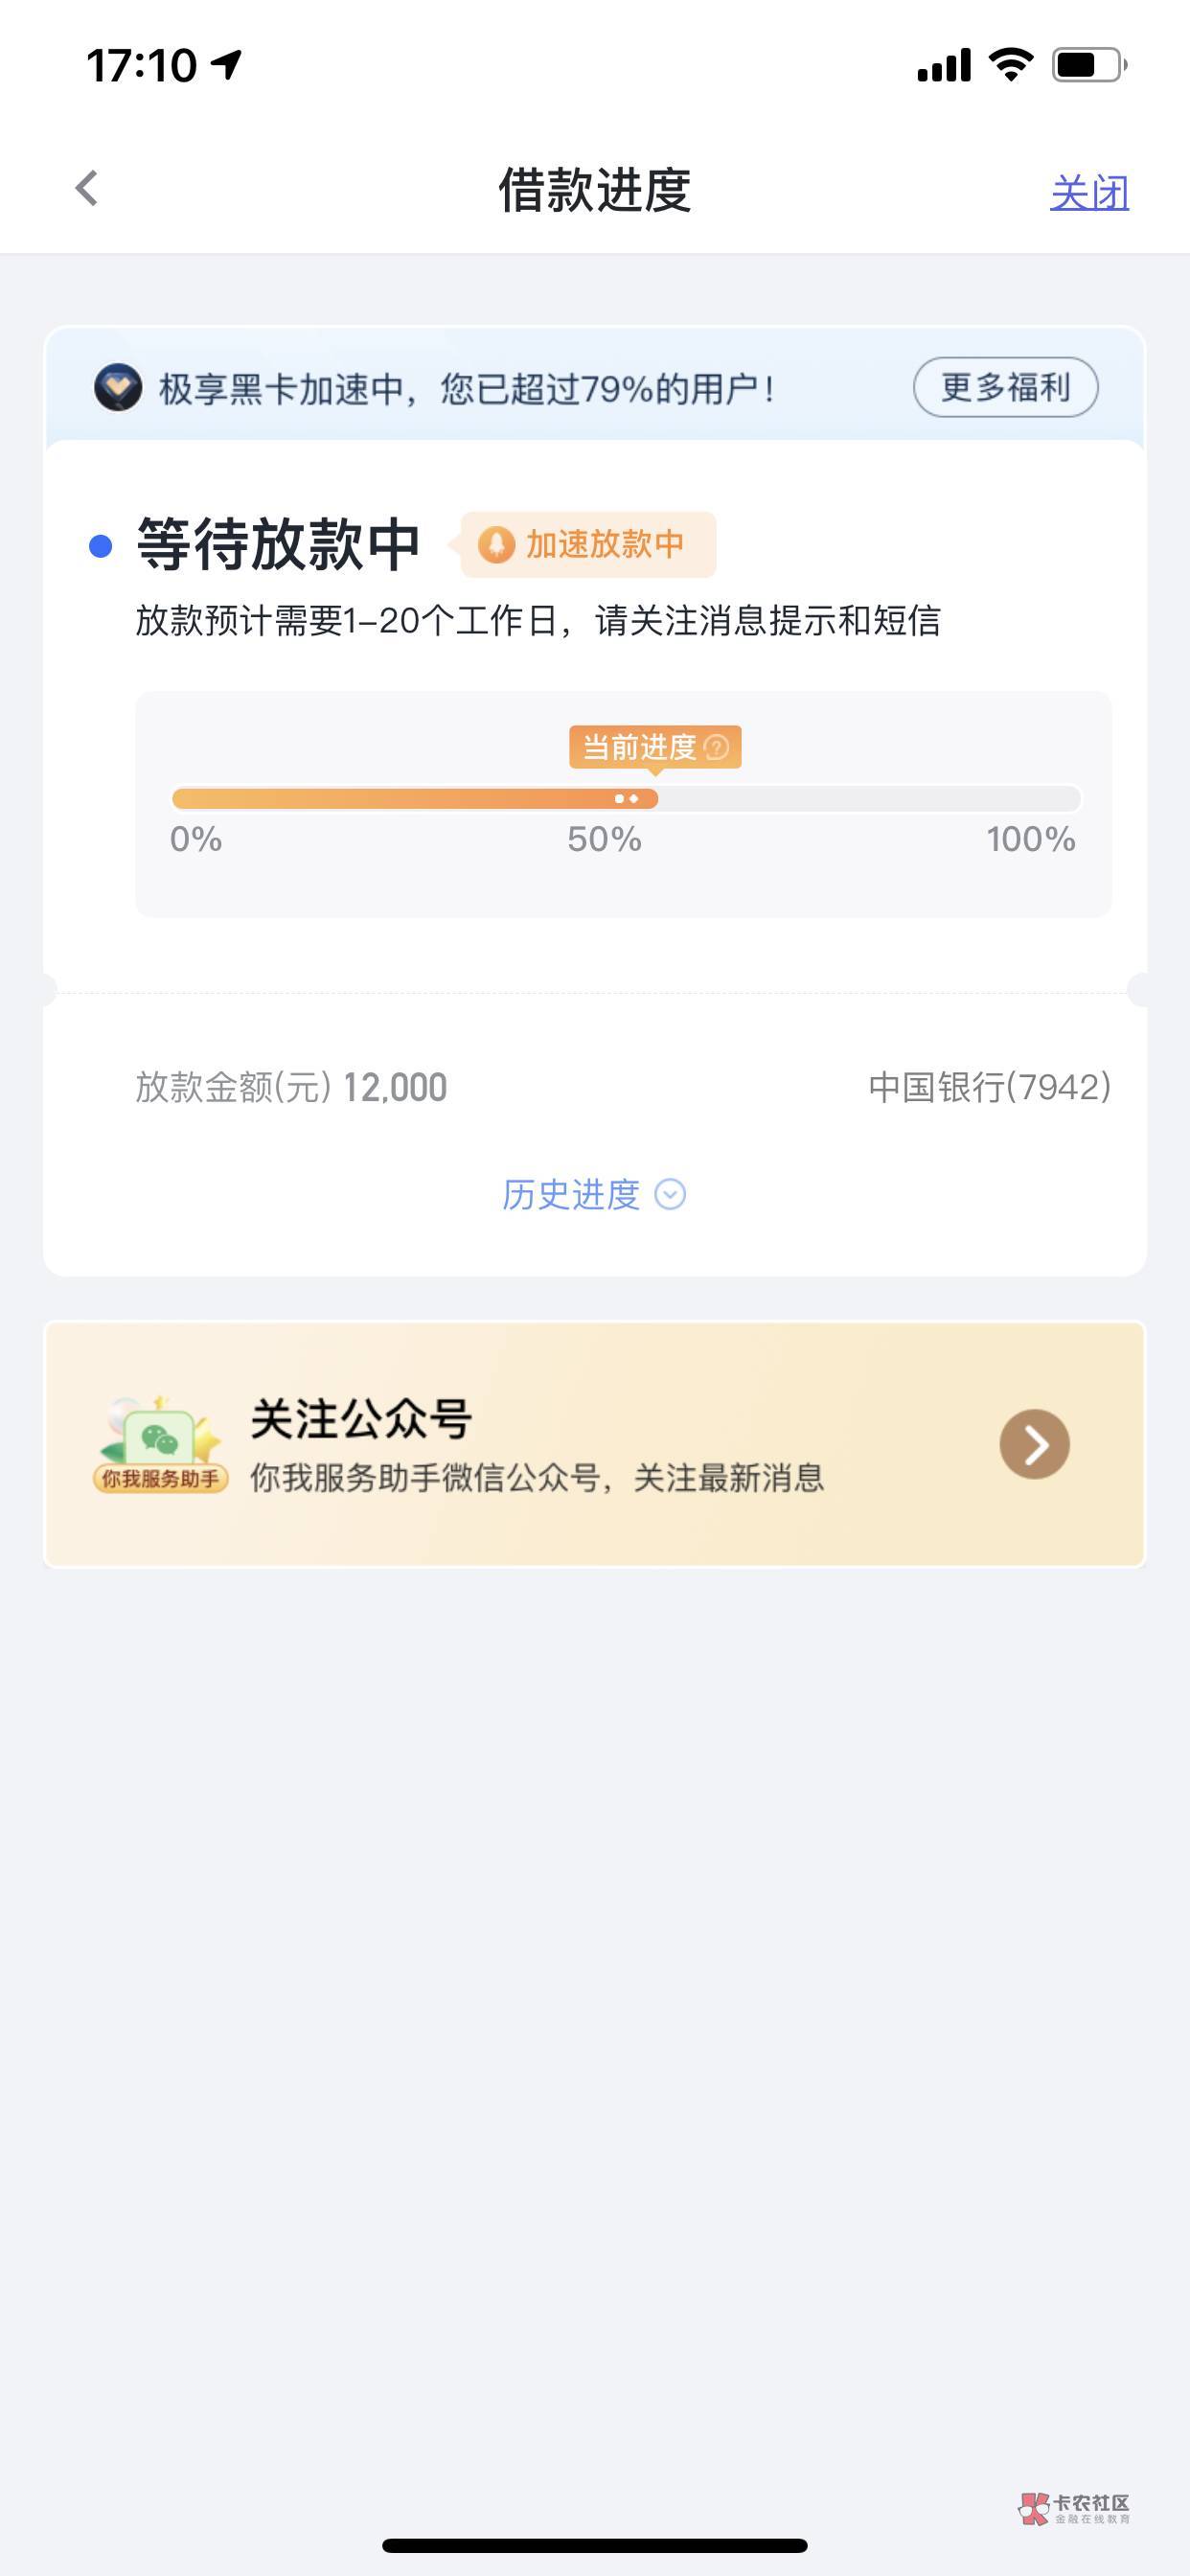
Task: Tap the battery status icon
Action: pos(1088,65)
